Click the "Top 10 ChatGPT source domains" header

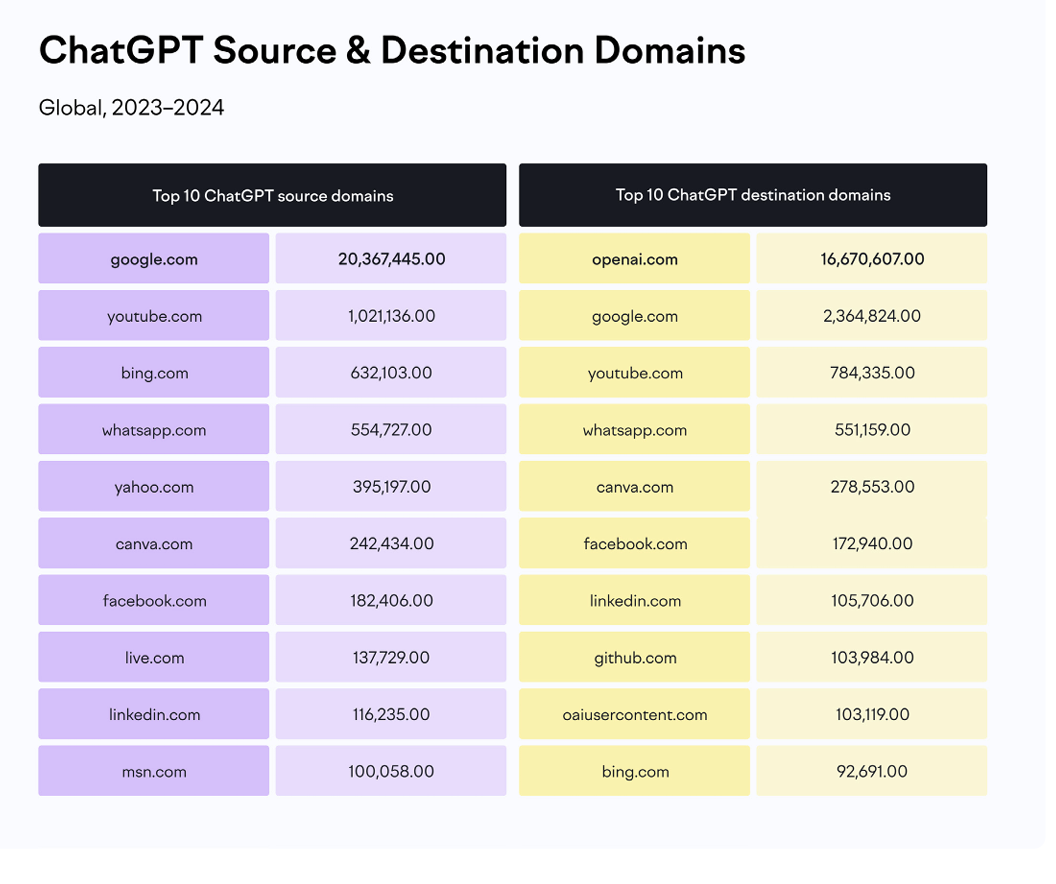point(272,196)
